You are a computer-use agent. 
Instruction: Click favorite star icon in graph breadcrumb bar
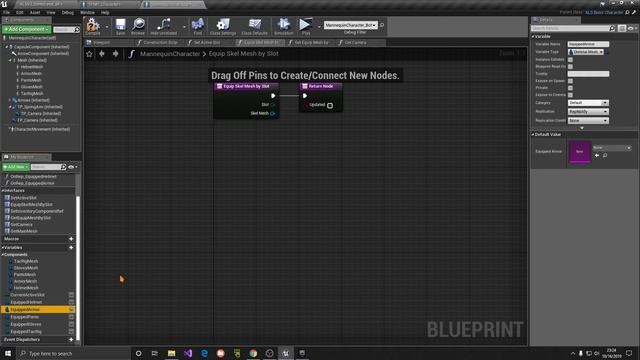coord(89,54)
